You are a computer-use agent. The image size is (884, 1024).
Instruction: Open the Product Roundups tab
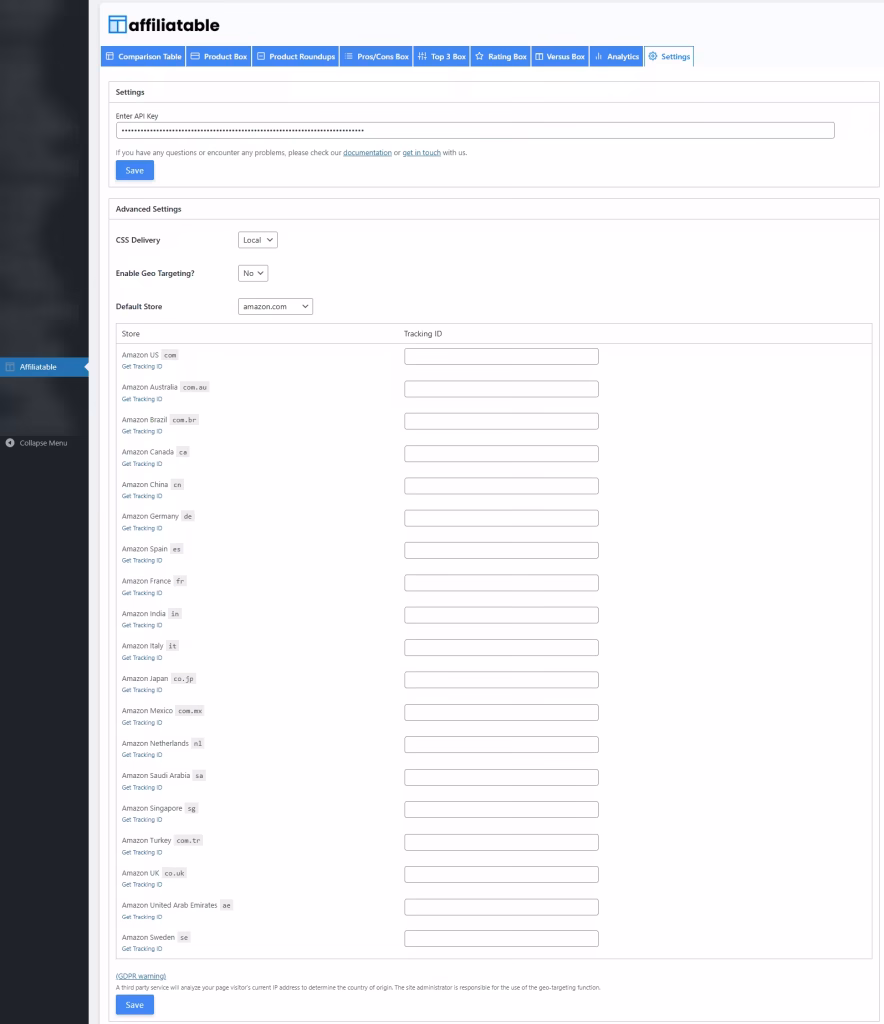click(x=296, y=56)
